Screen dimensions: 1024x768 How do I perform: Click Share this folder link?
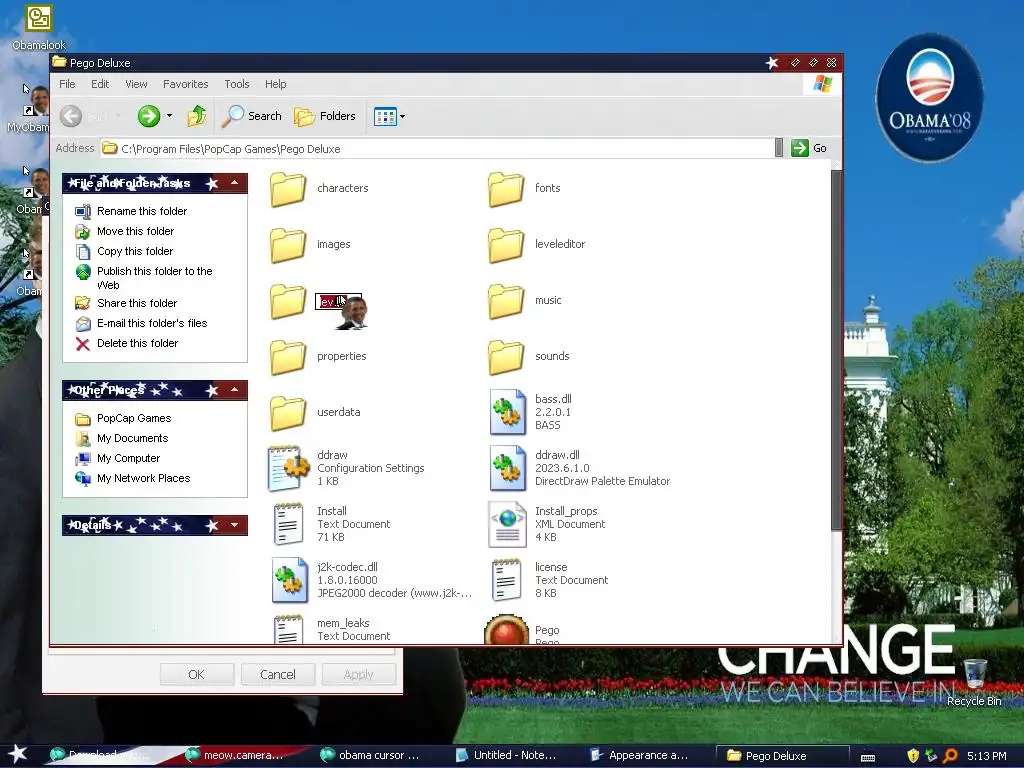click(137, 303)
